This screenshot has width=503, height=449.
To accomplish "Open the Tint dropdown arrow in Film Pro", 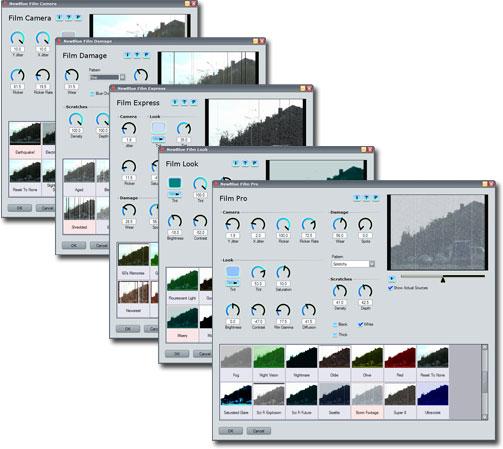I will click(233, 283).
